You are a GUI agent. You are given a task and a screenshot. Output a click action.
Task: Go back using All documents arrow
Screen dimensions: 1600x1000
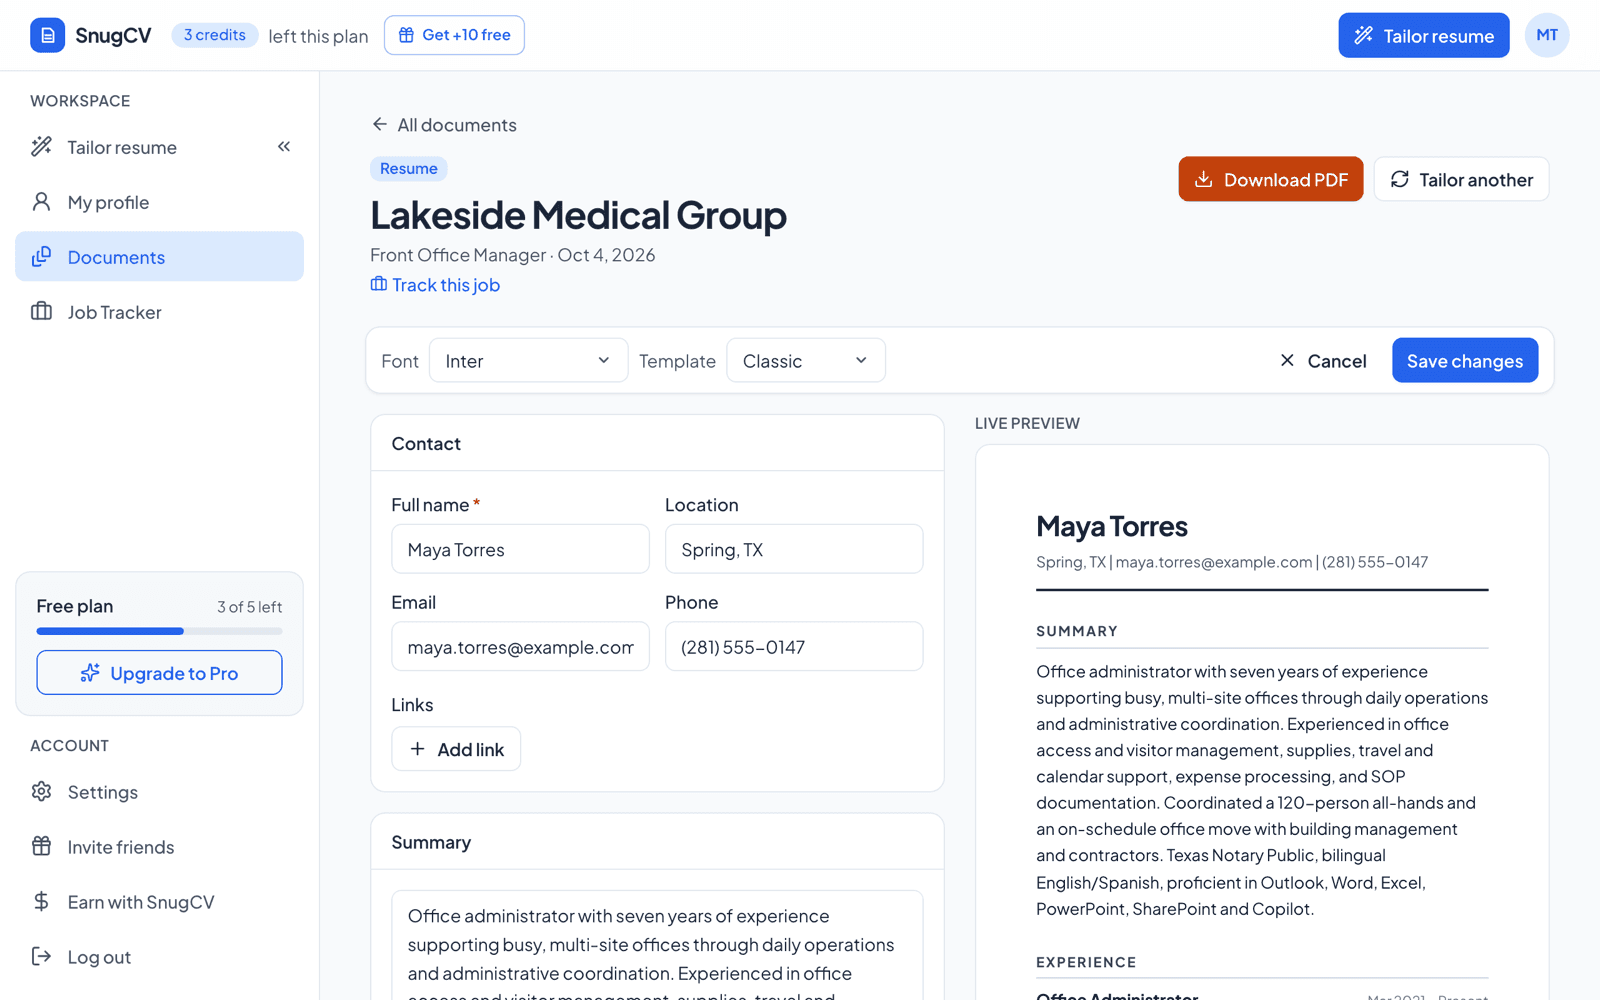click(x=443, y=125)
